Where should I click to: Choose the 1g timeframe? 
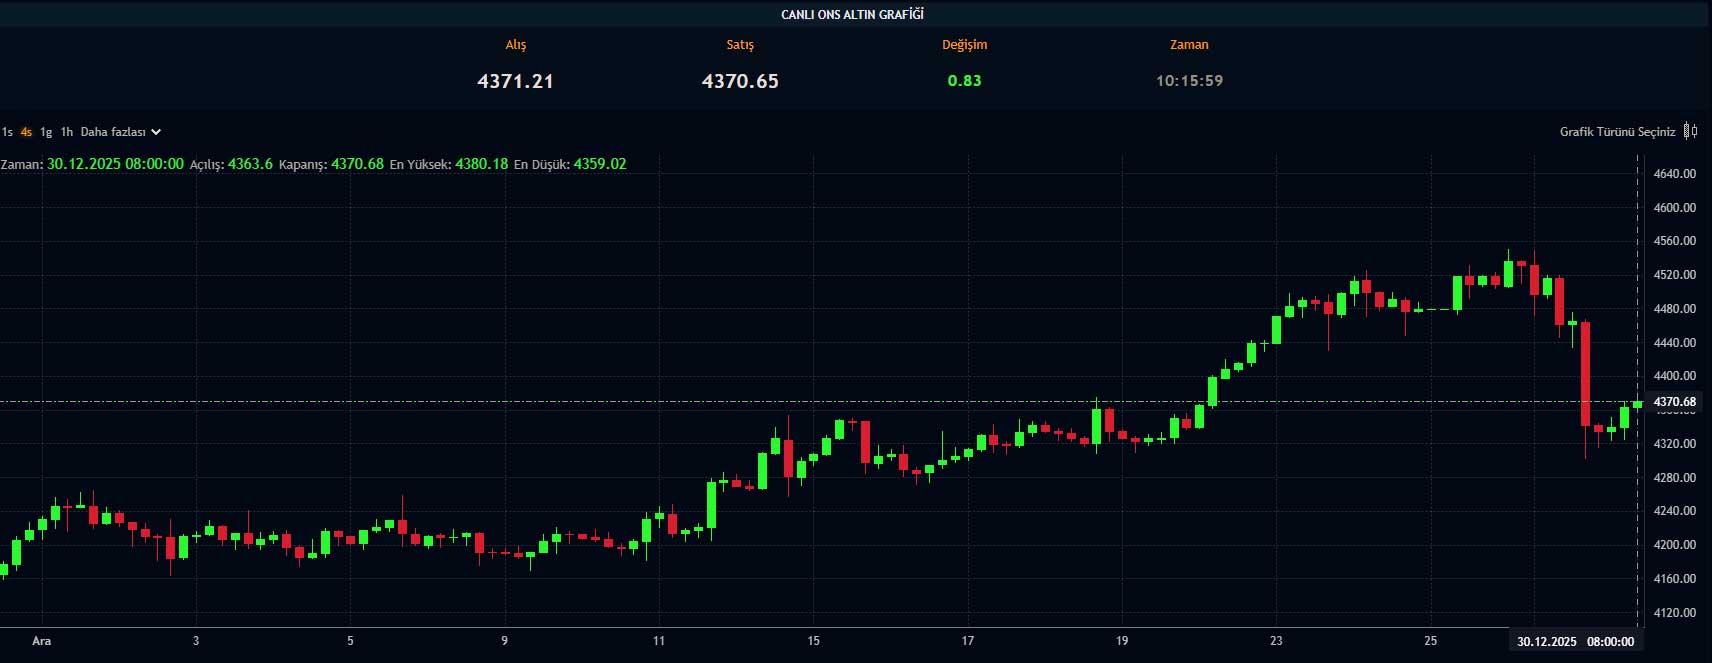point(46,132)
